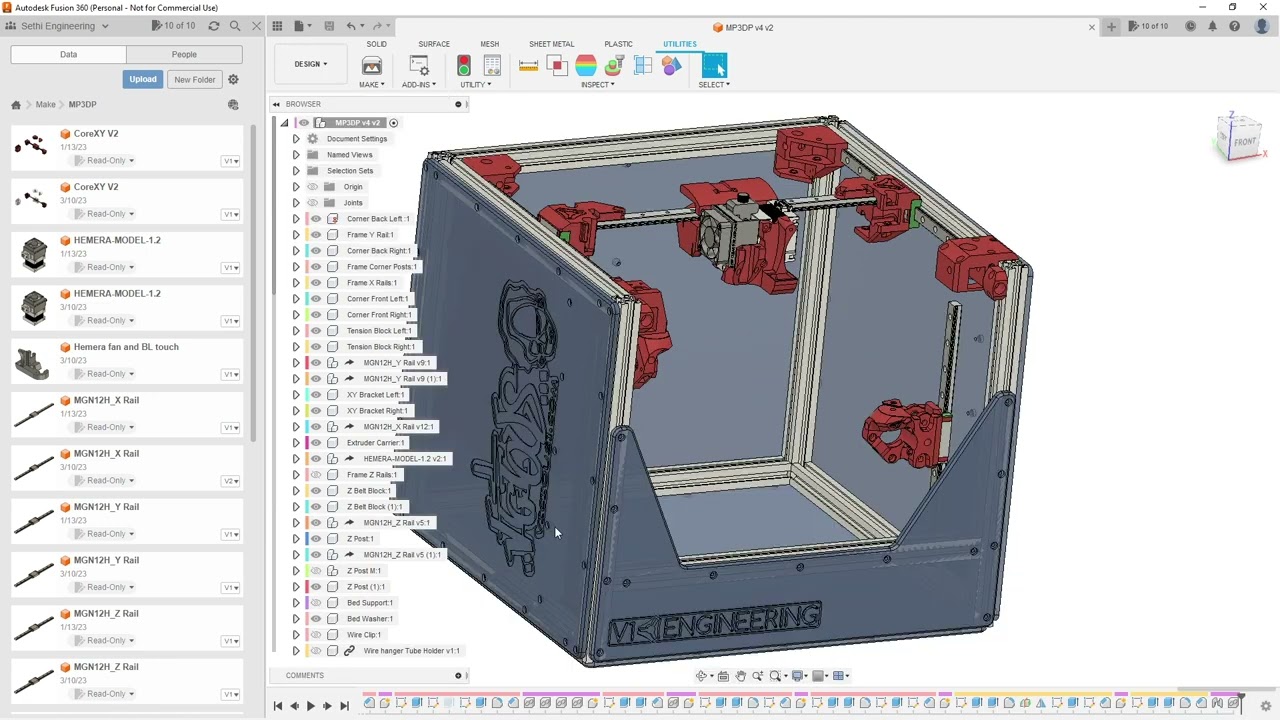The width and height of the screenshot is (1280, 720).
Task: Select the Zebra/Curvature analysis rainbow icon
Action: tap(586, 66)
